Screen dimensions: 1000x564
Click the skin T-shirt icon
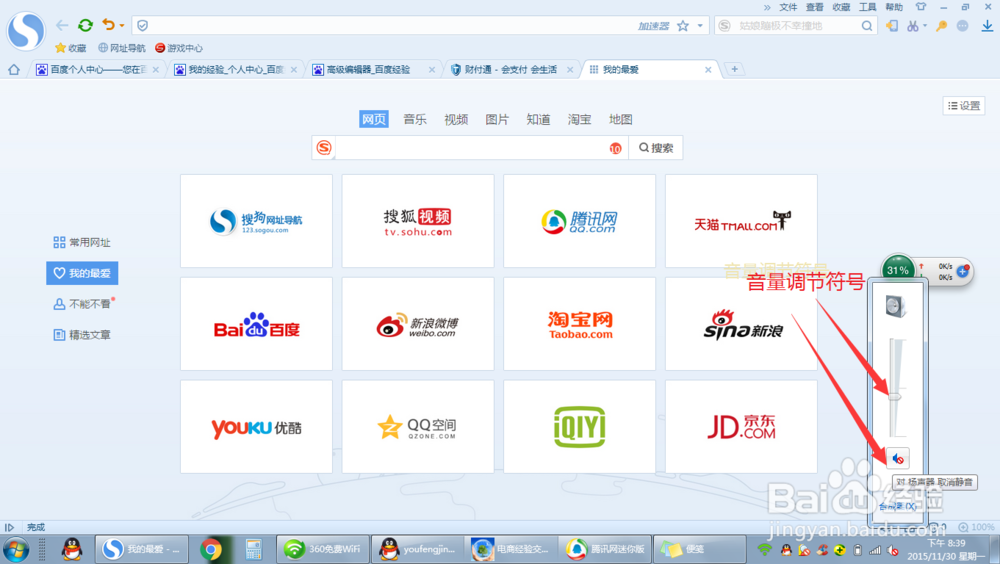[920, 7]
